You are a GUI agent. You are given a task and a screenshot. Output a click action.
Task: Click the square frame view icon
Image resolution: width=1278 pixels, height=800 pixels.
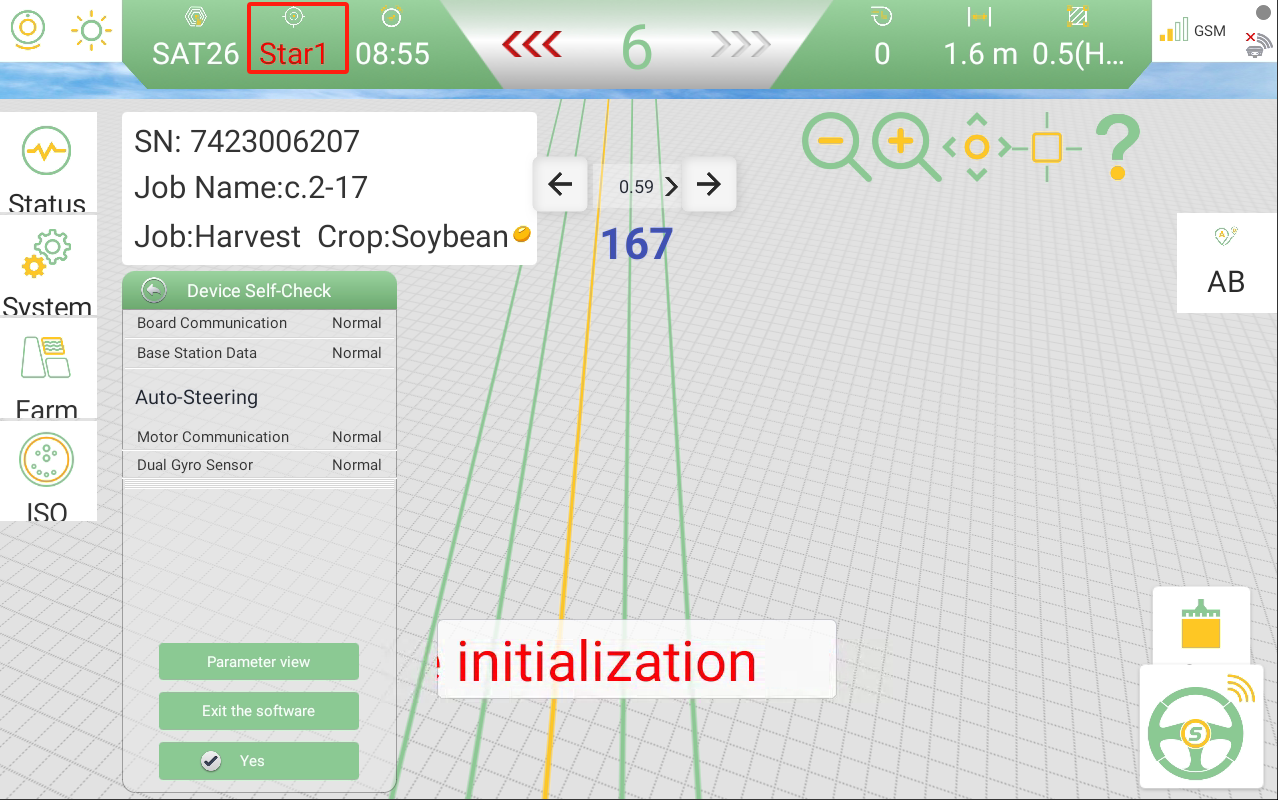pyautogui.click(x=1046, y=148)
